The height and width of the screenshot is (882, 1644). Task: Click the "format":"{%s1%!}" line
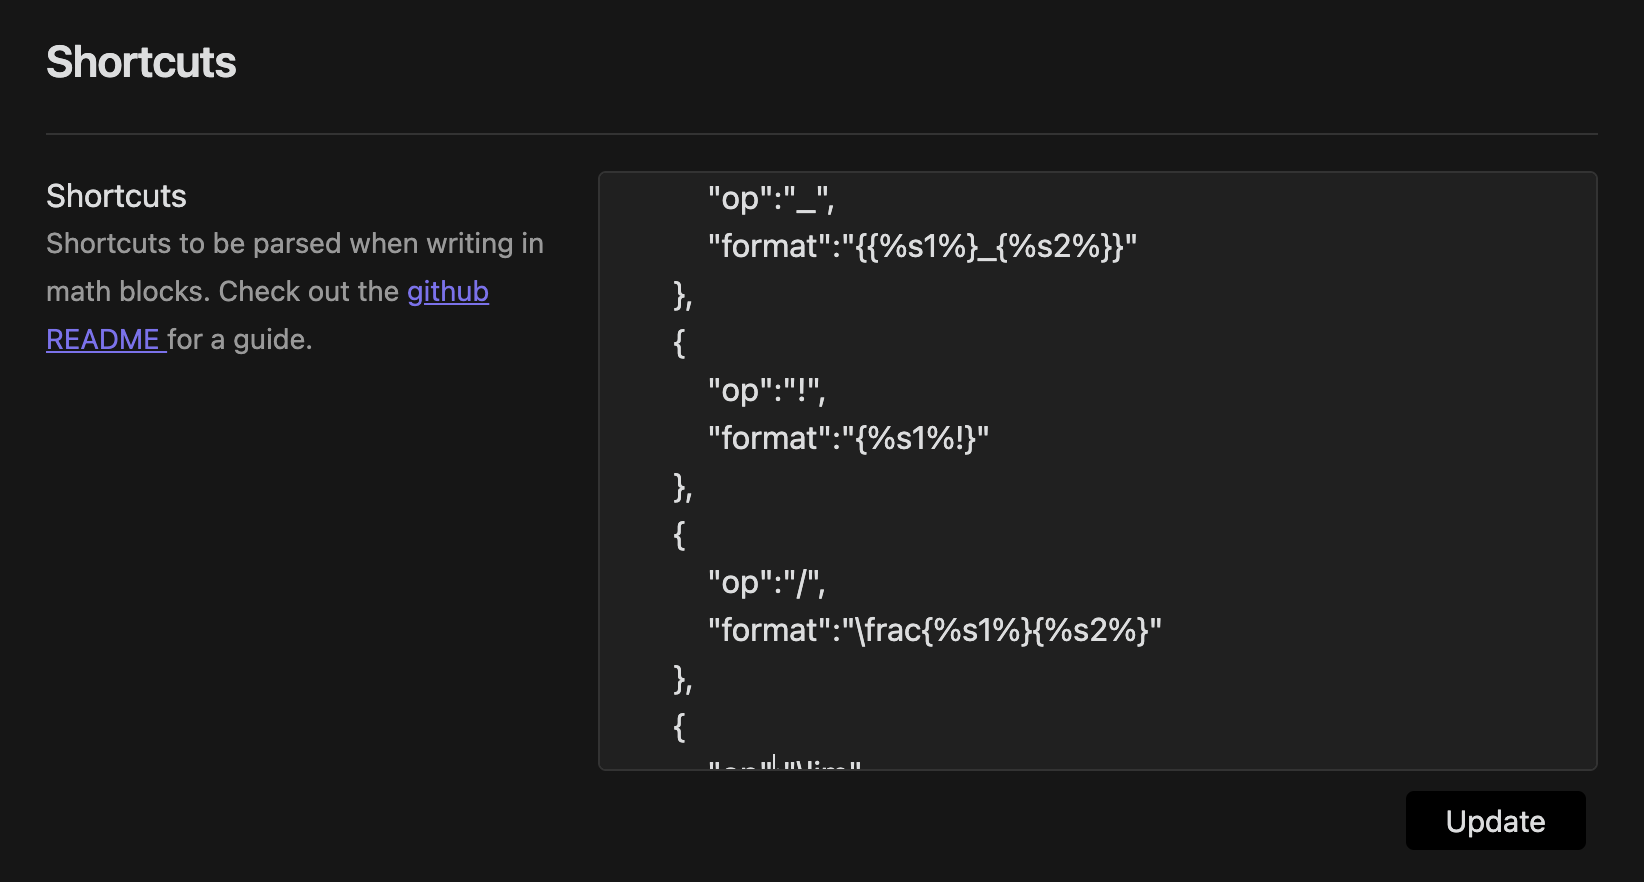(848, 438)
